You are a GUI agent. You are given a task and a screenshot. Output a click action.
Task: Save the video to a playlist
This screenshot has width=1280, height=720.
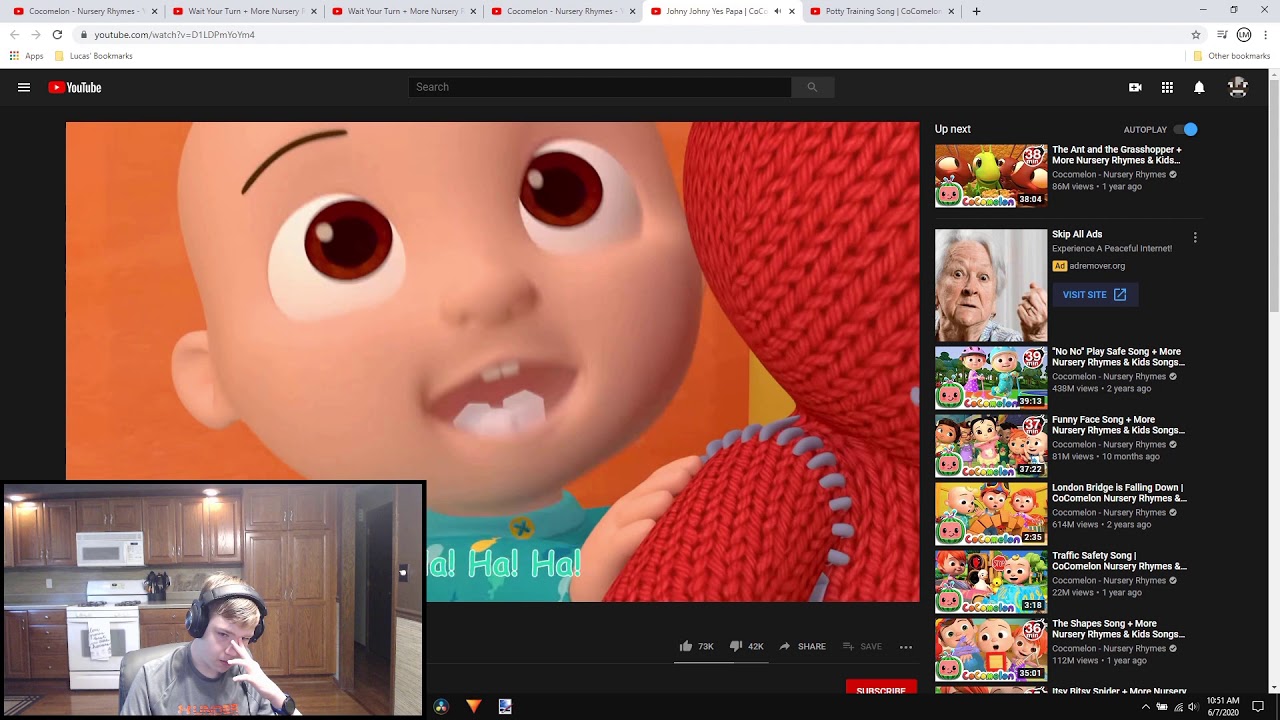(x=862, y=646)
